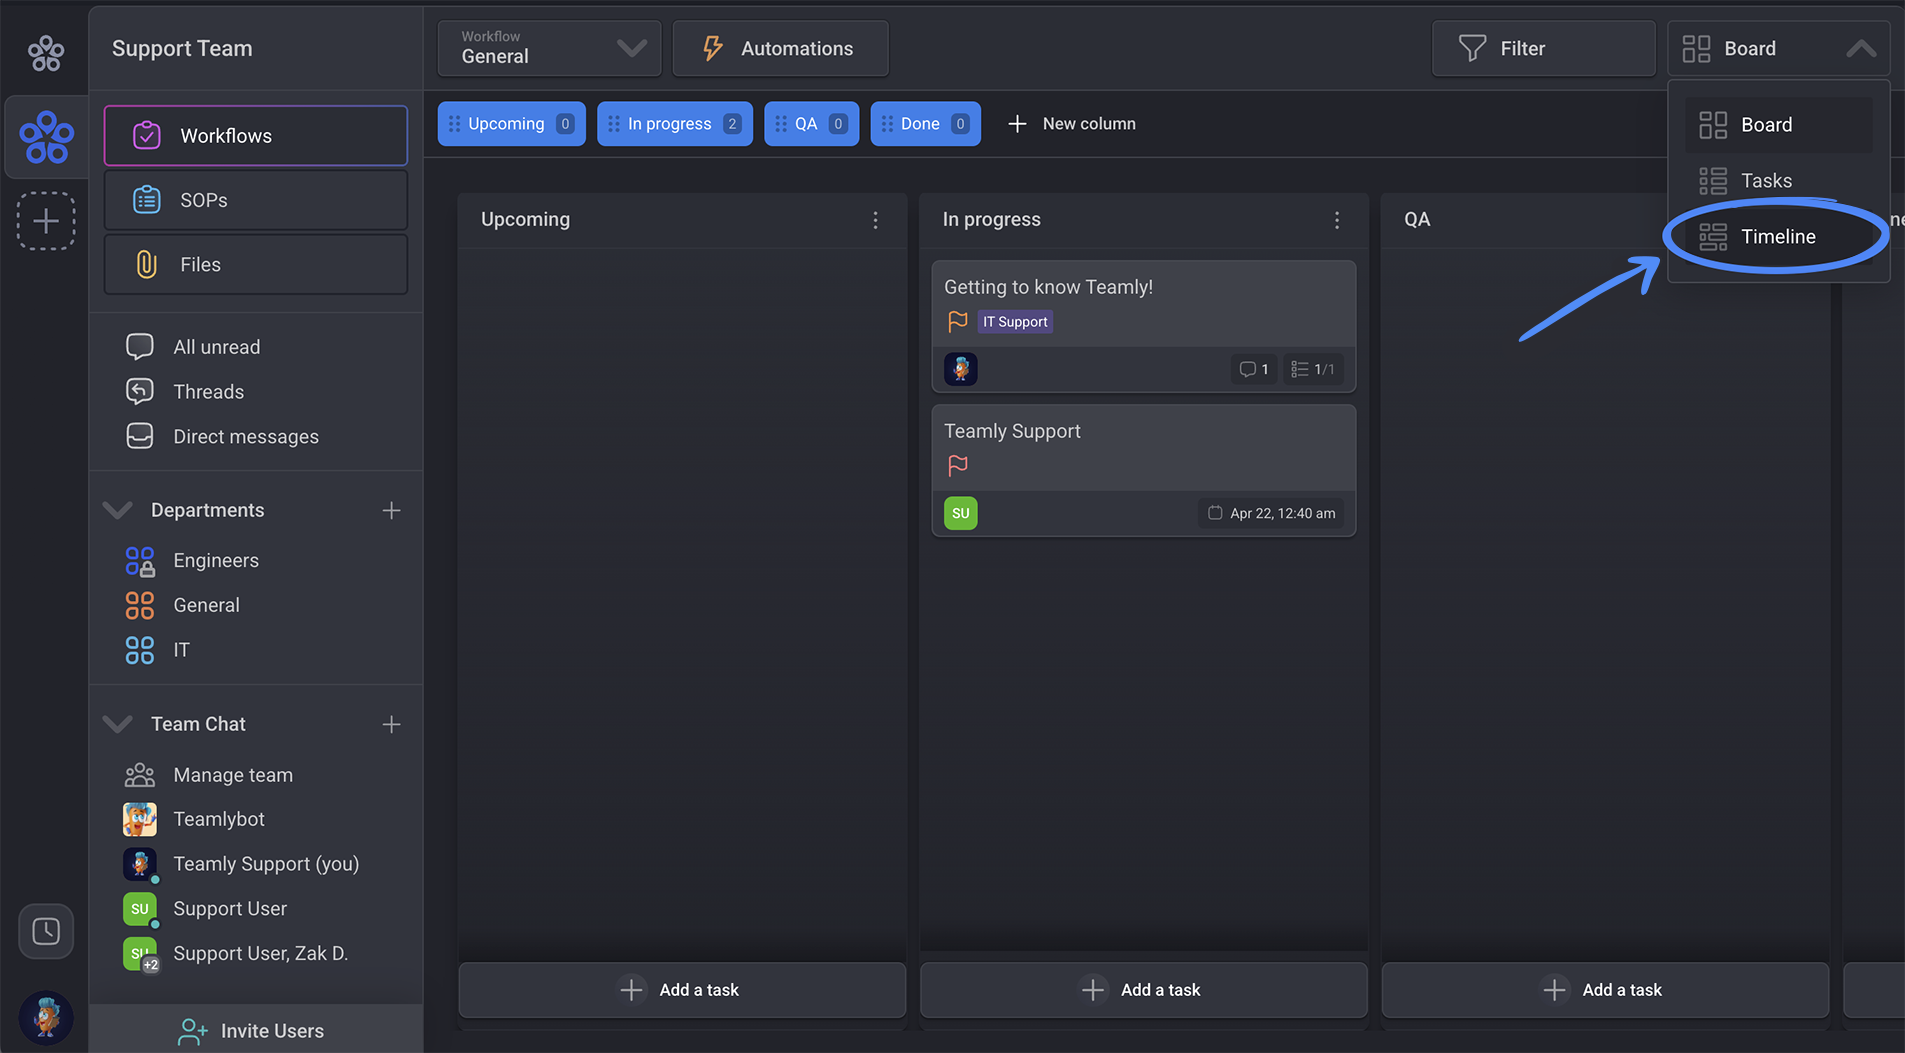Image resolution: width=1905 pixels, height=1053 pixels.
Task: Click the orange priority flag on Getting to know Teamly!
Action: click(957, 321)
